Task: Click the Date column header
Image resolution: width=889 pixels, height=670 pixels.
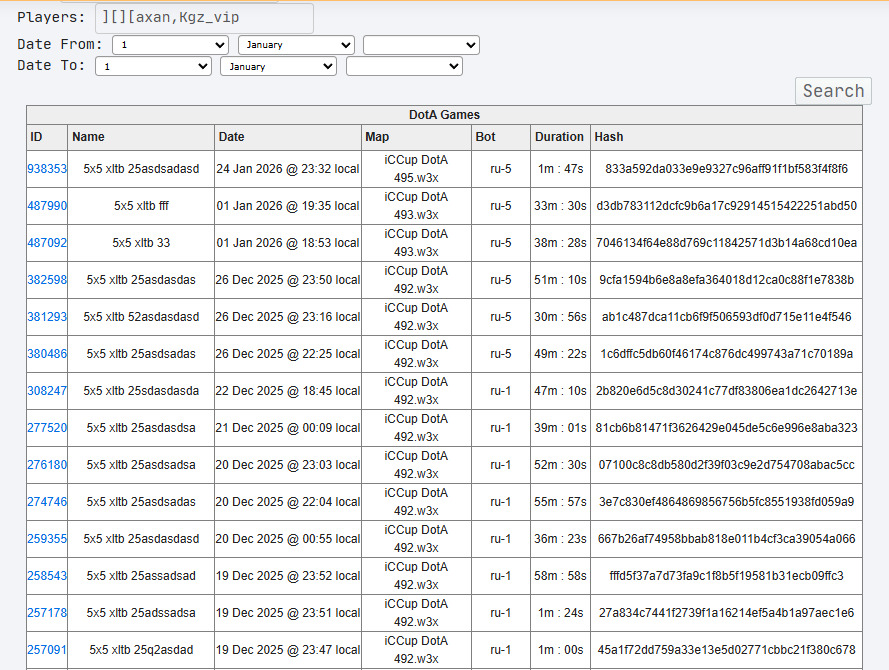Action: (288, 137)
